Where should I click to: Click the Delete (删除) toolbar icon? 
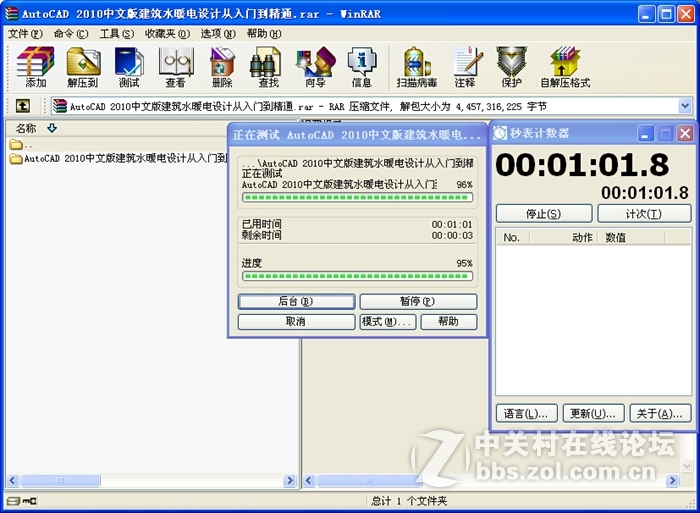222,67
